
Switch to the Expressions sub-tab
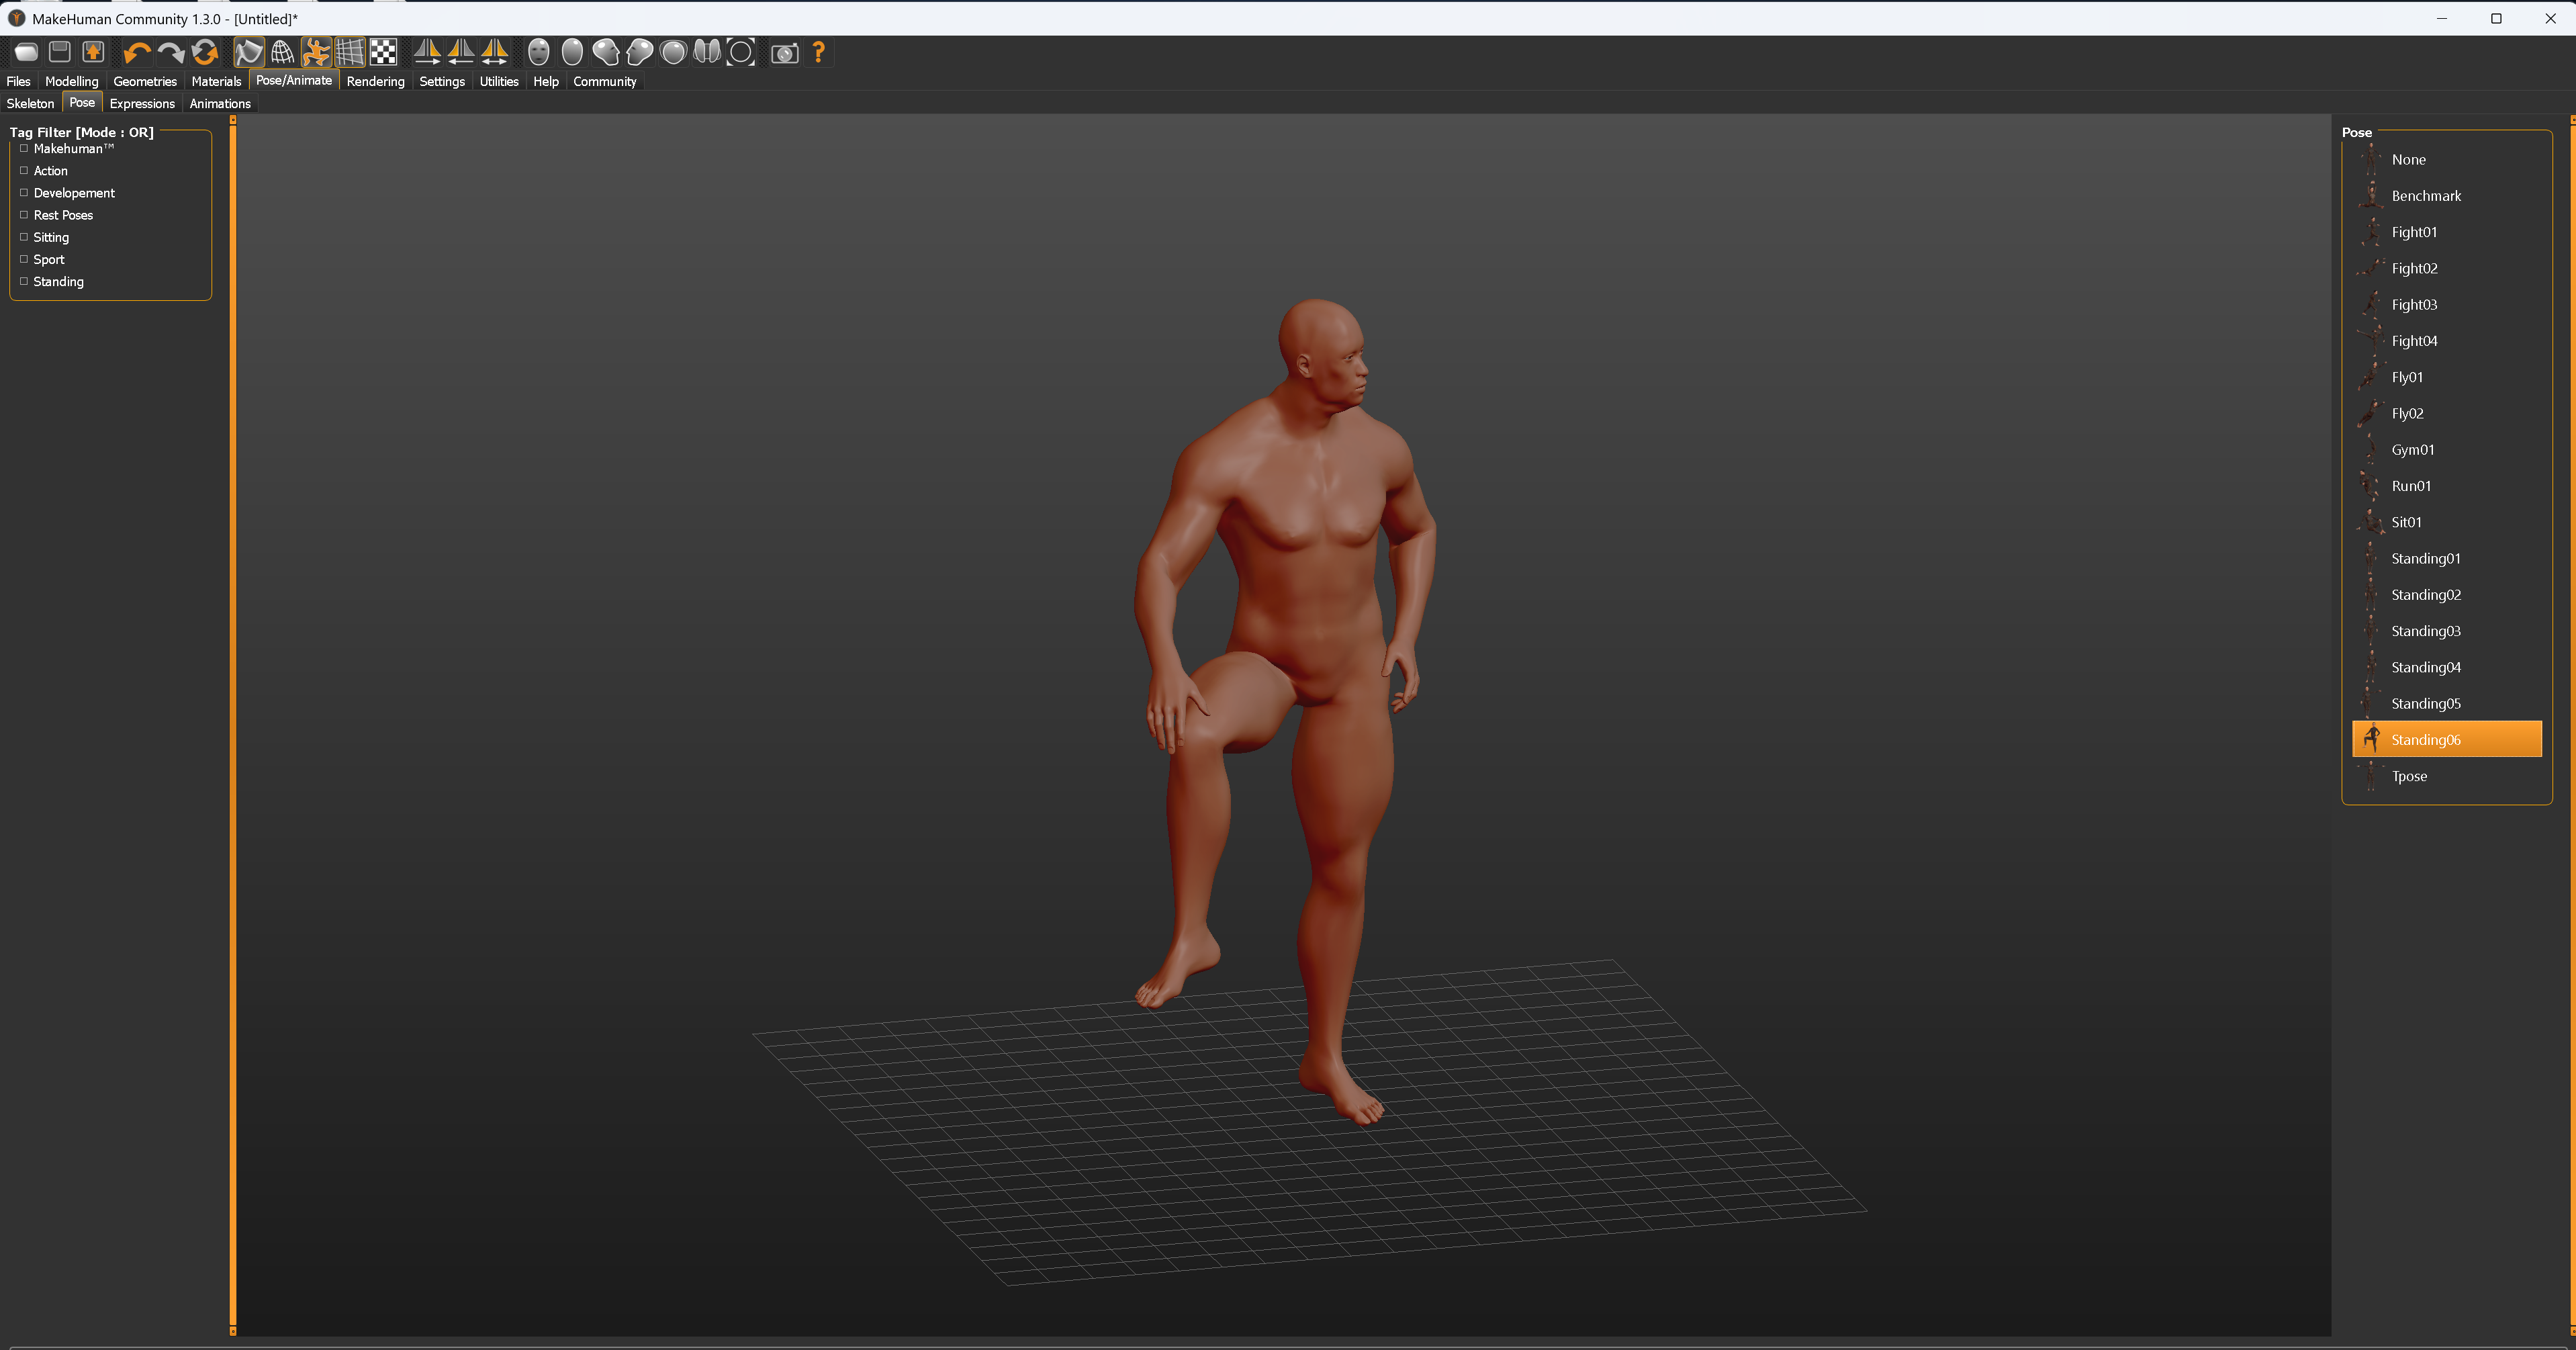[142, 103]
